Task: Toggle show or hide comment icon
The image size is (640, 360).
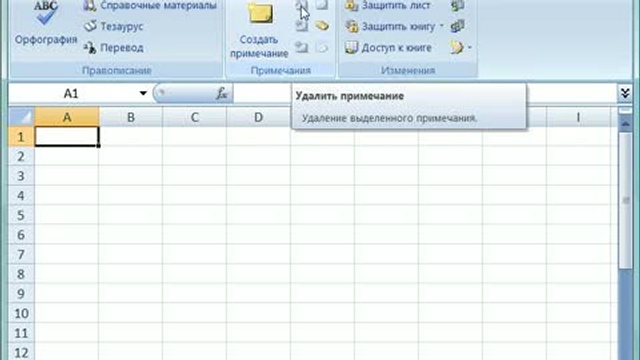Action: pyautogui.click(x=322, y=5)
